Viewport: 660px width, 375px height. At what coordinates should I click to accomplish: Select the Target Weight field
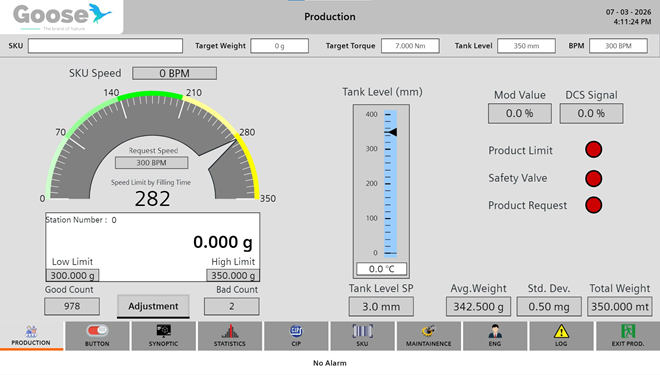coord(279,46)
